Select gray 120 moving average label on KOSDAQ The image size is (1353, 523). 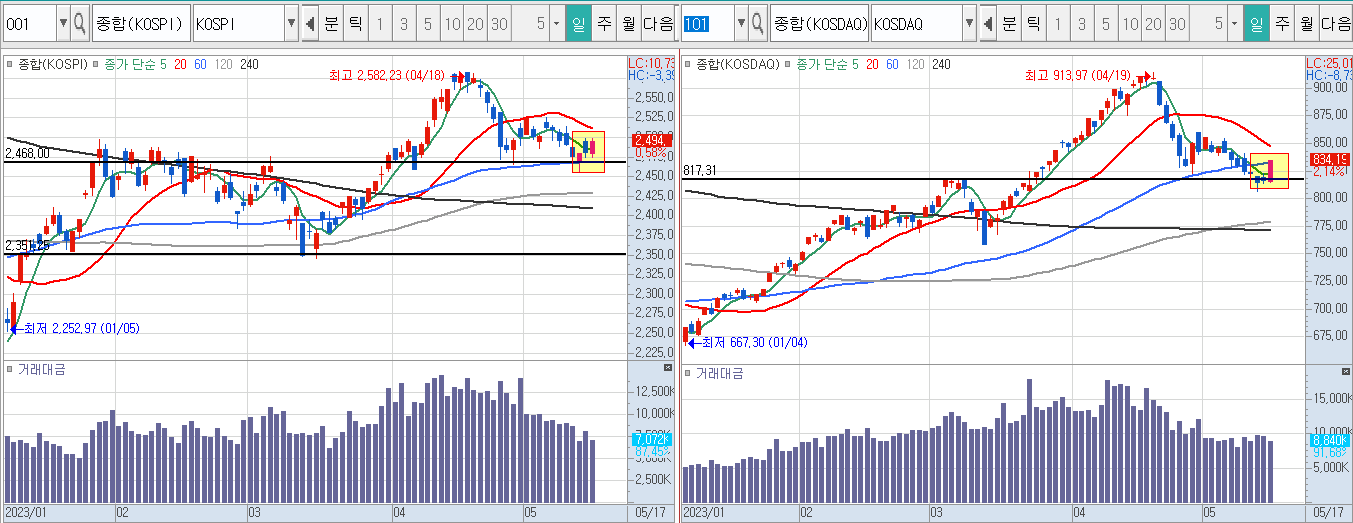[x=915, y=64]
